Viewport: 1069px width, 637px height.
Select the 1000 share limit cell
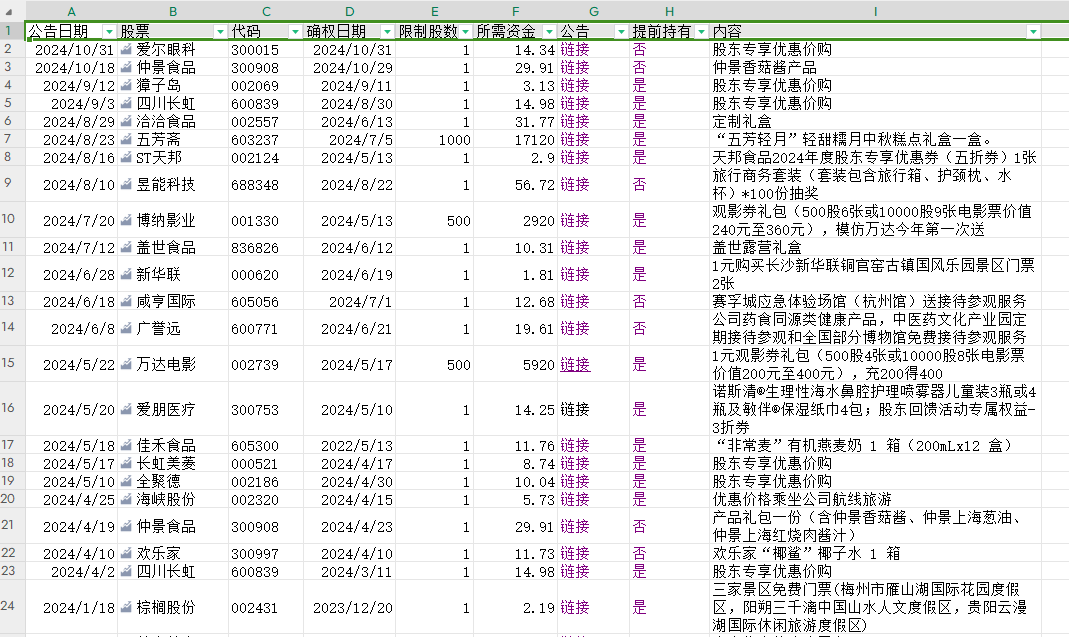[x=434, y=139]
